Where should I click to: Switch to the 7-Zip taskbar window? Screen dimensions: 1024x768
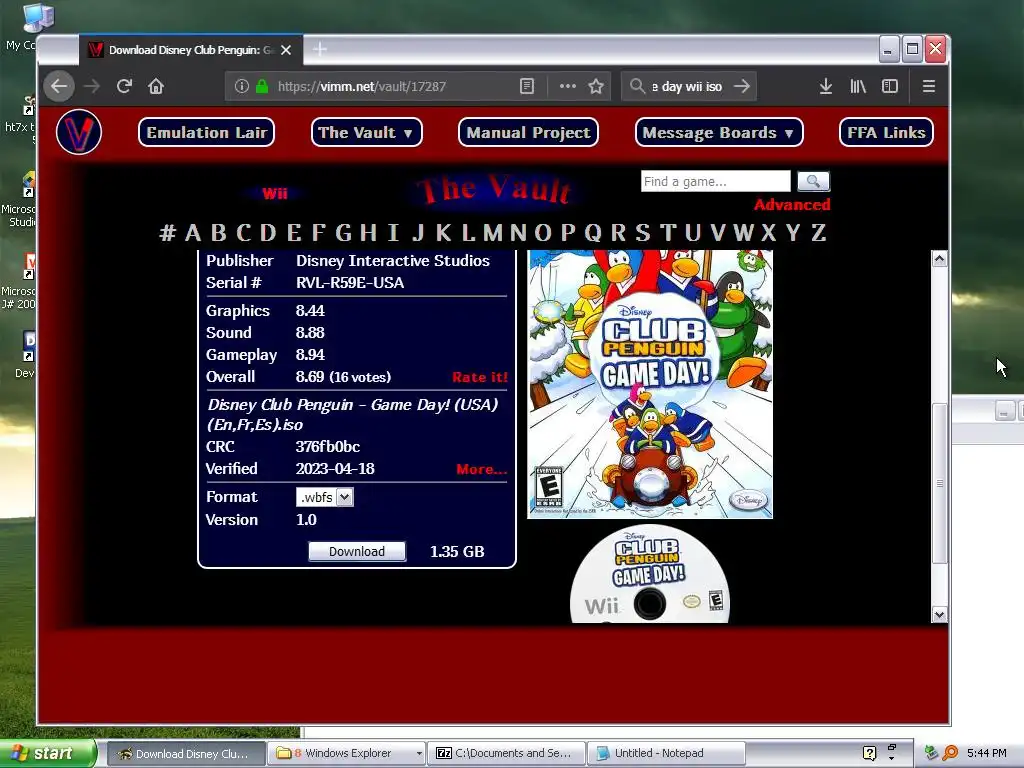point(506,753)
